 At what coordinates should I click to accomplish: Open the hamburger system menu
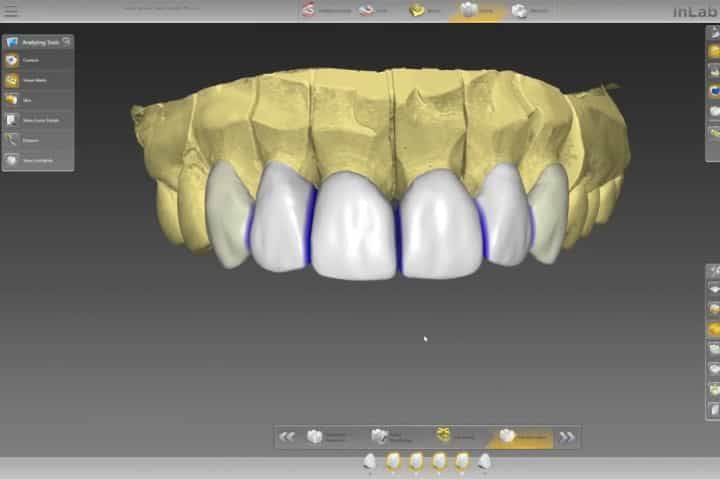click(12, 11)
